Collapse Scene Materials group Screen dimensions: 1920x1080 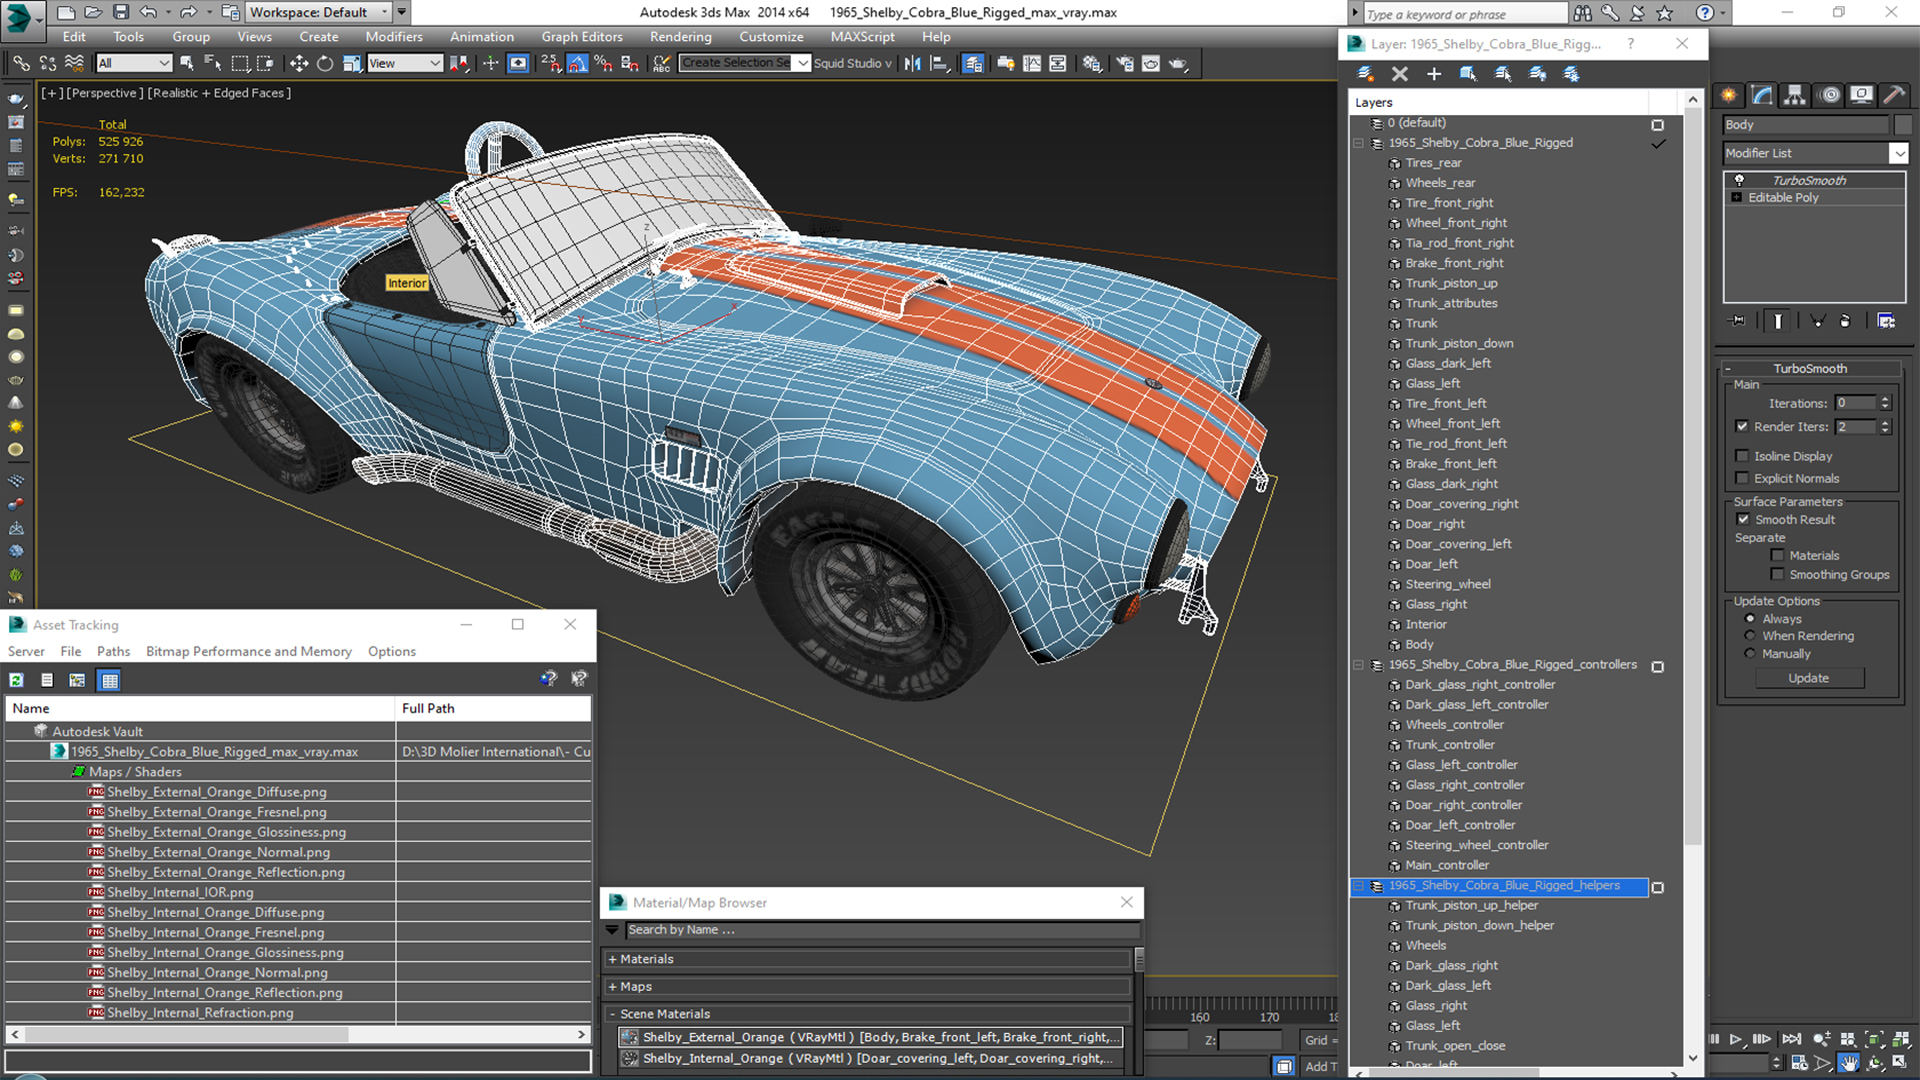coord(612,1014)
